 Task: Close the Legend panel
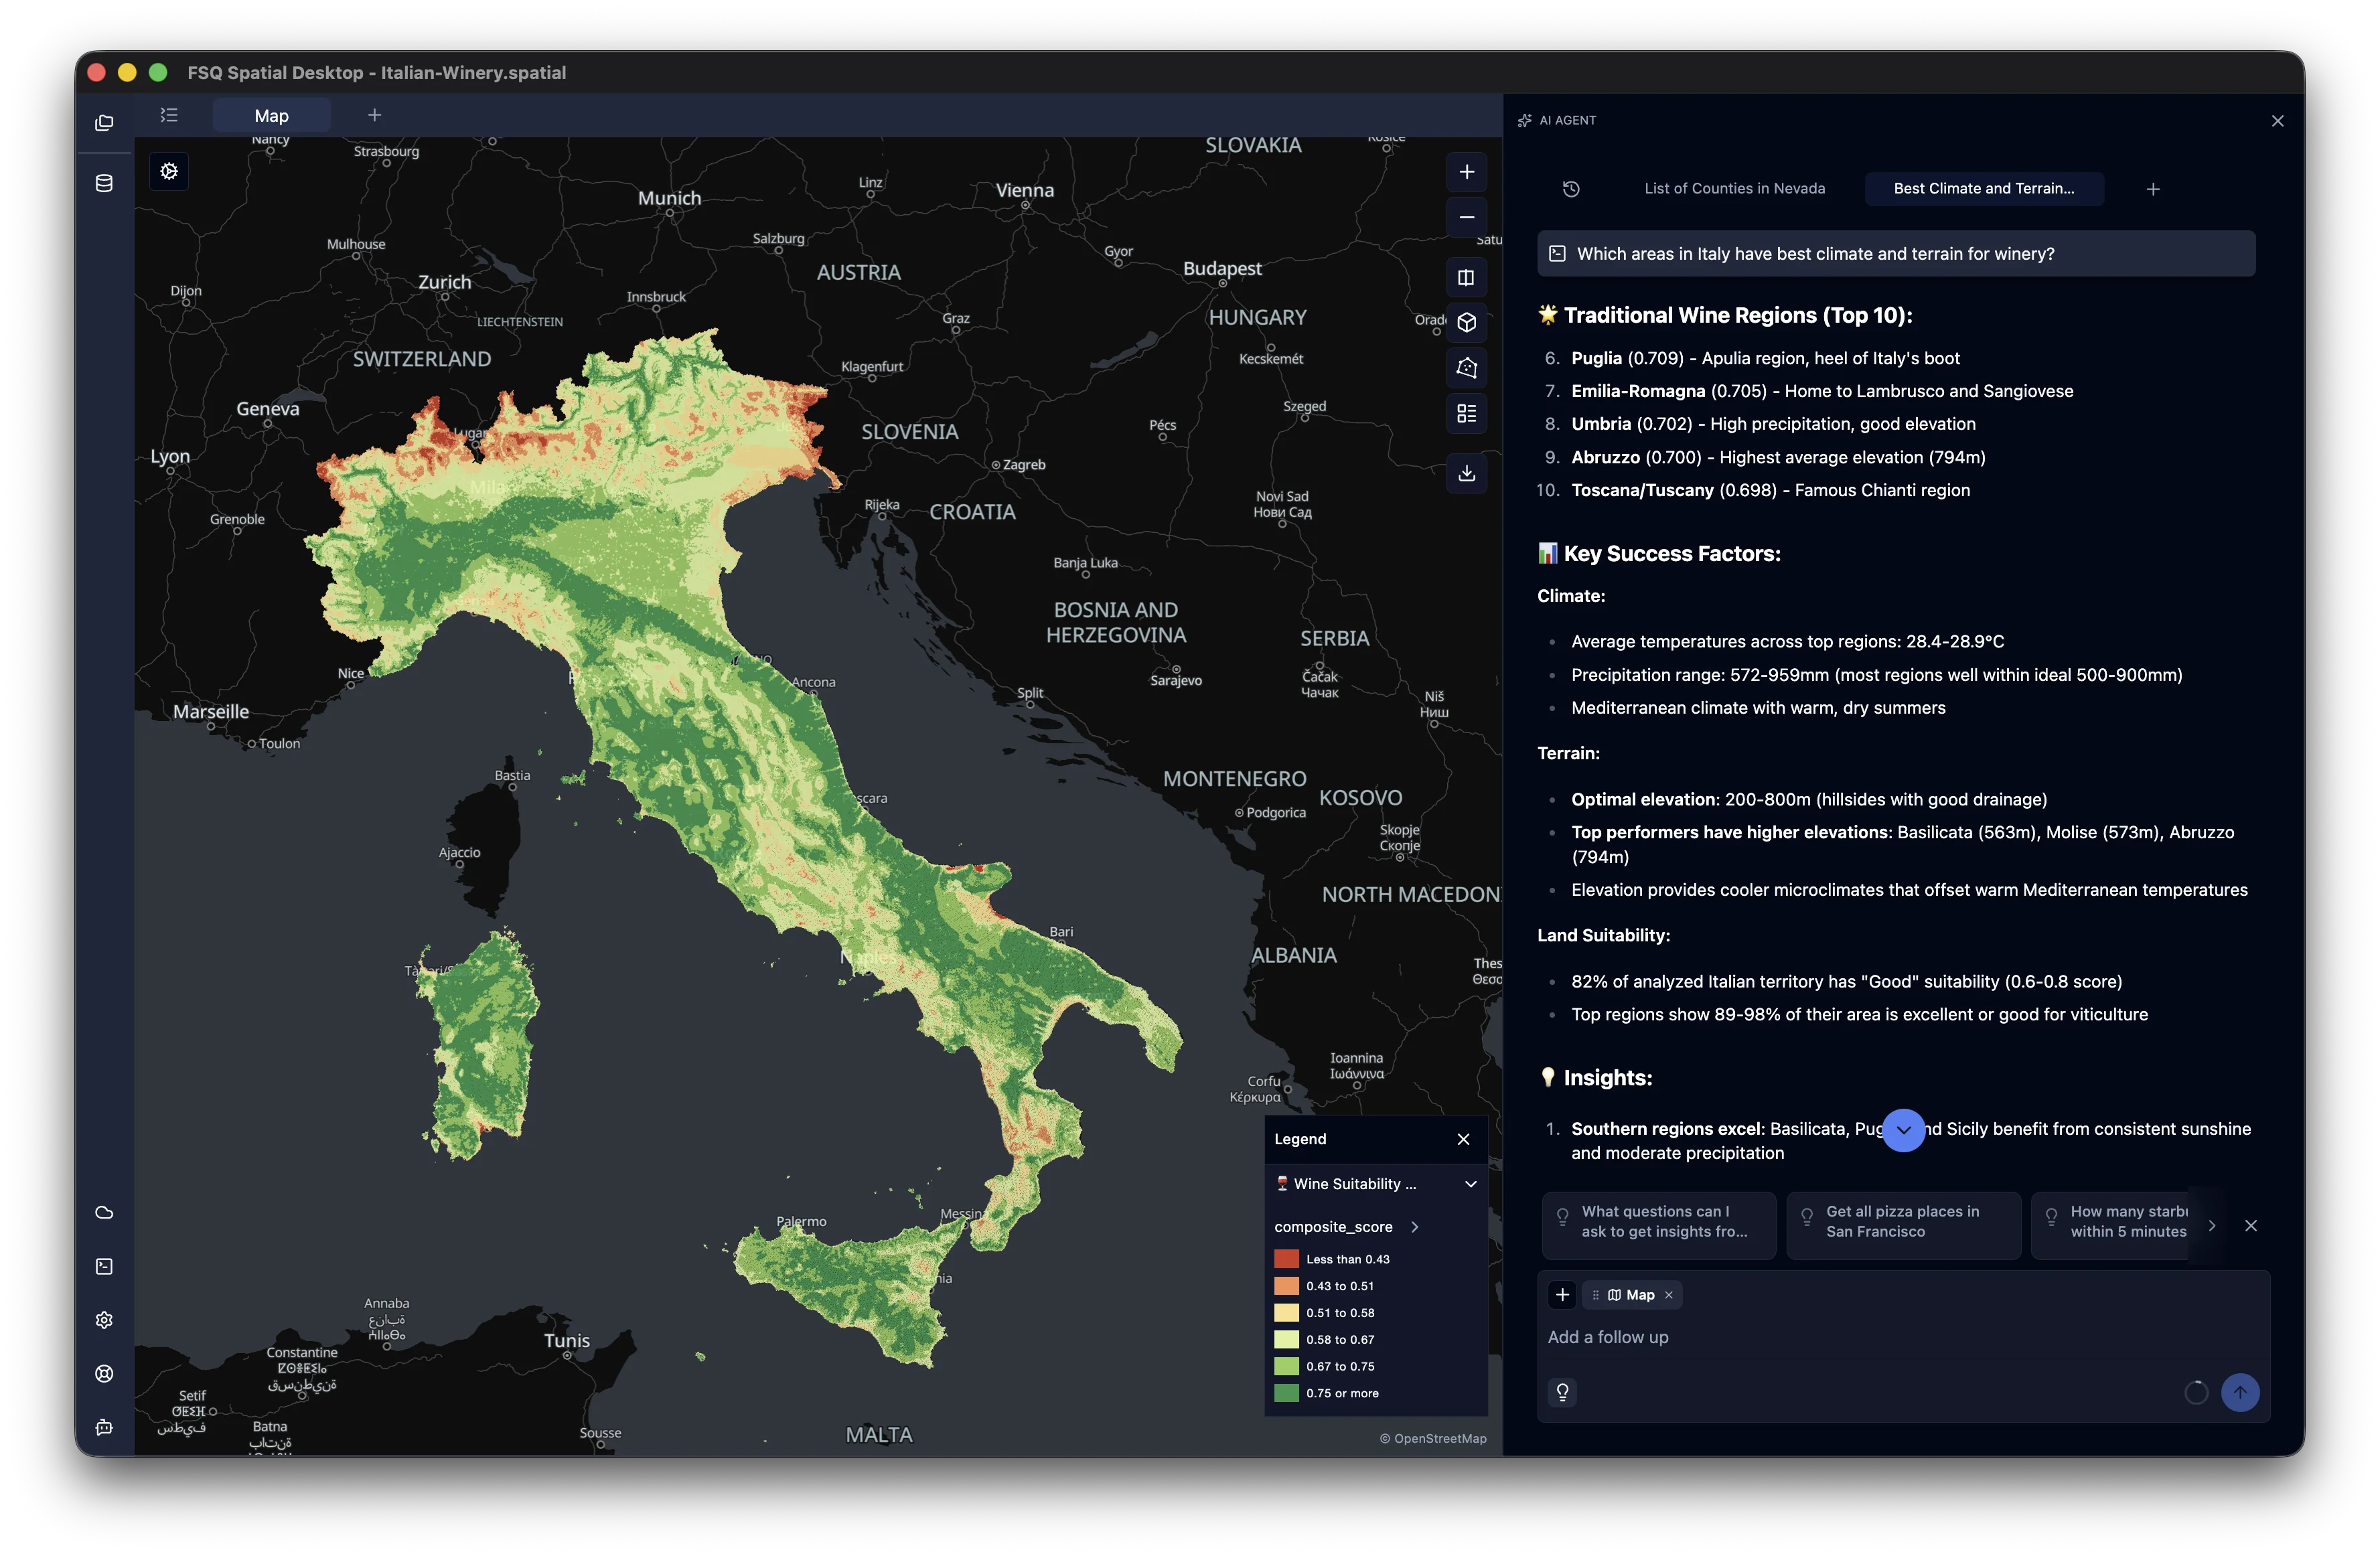coord(1463,1139)
